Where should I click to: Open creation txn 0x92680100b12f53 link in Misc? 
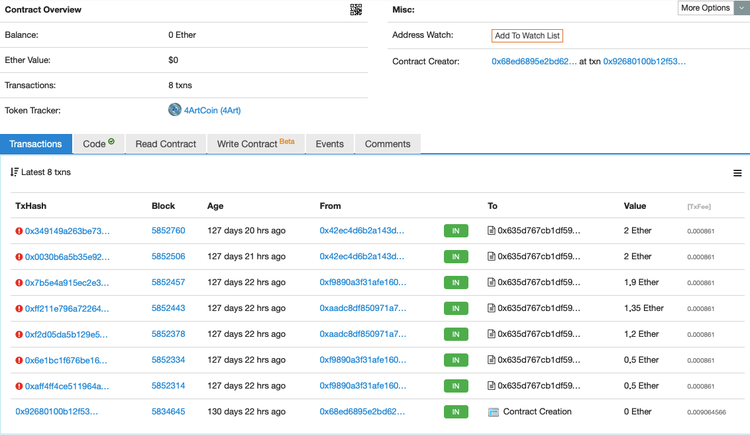click(x=644, y=61)
